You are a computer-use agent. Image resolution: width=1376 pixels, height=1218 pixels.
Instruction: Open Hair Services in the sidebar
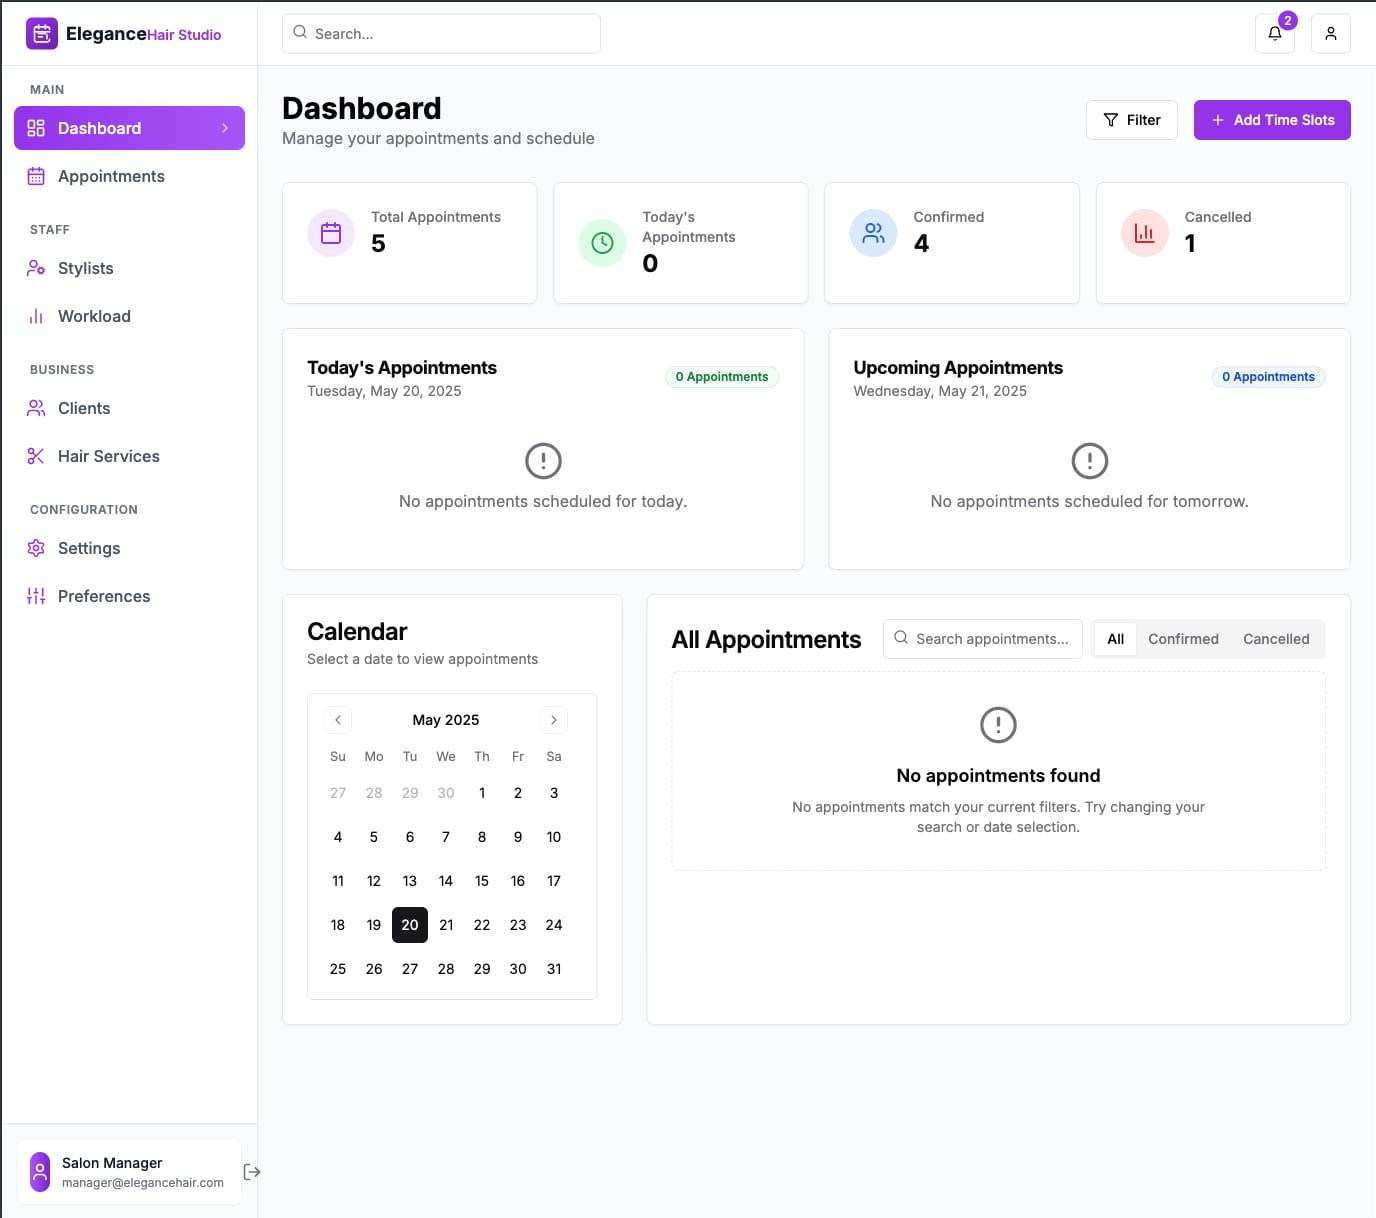click(129, 456)
